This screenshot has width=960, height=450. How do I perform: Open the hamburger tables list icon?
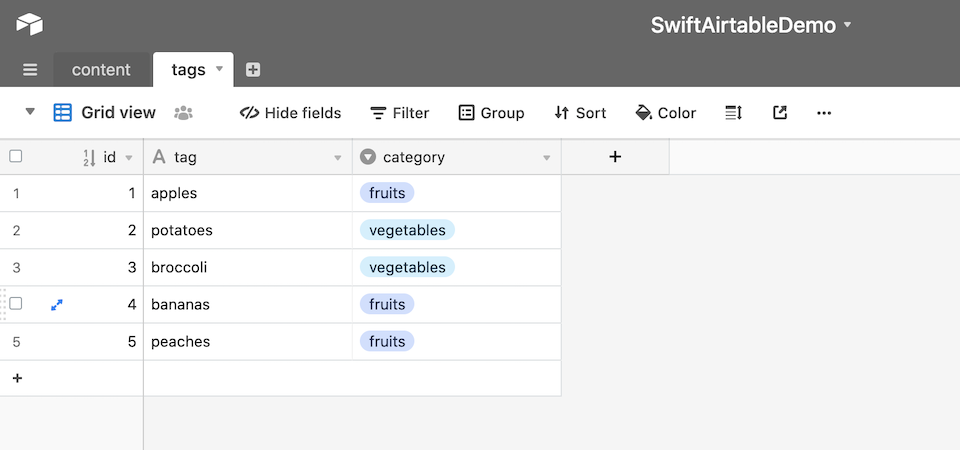(x=30, y=70)
